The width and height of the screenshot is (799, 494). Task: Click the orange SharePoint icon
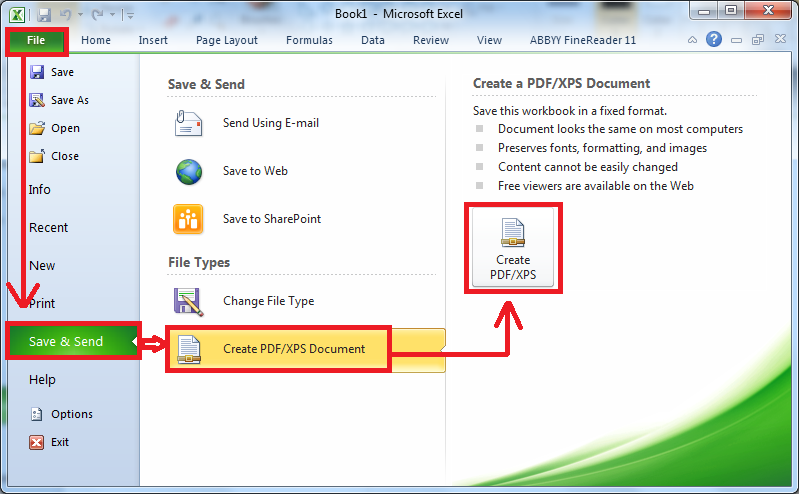(188, 219)
